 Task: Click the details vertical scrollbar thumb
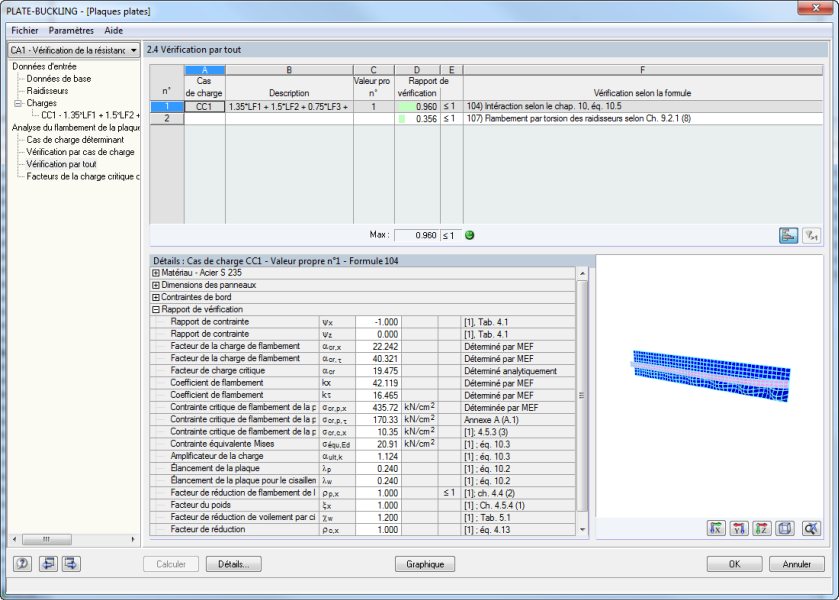click(582, 396)
